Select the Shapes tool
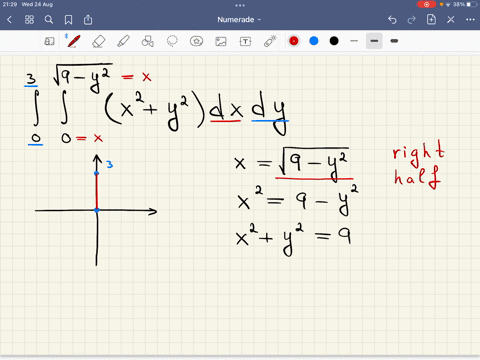480x360 pixels. tap(148, 41)
